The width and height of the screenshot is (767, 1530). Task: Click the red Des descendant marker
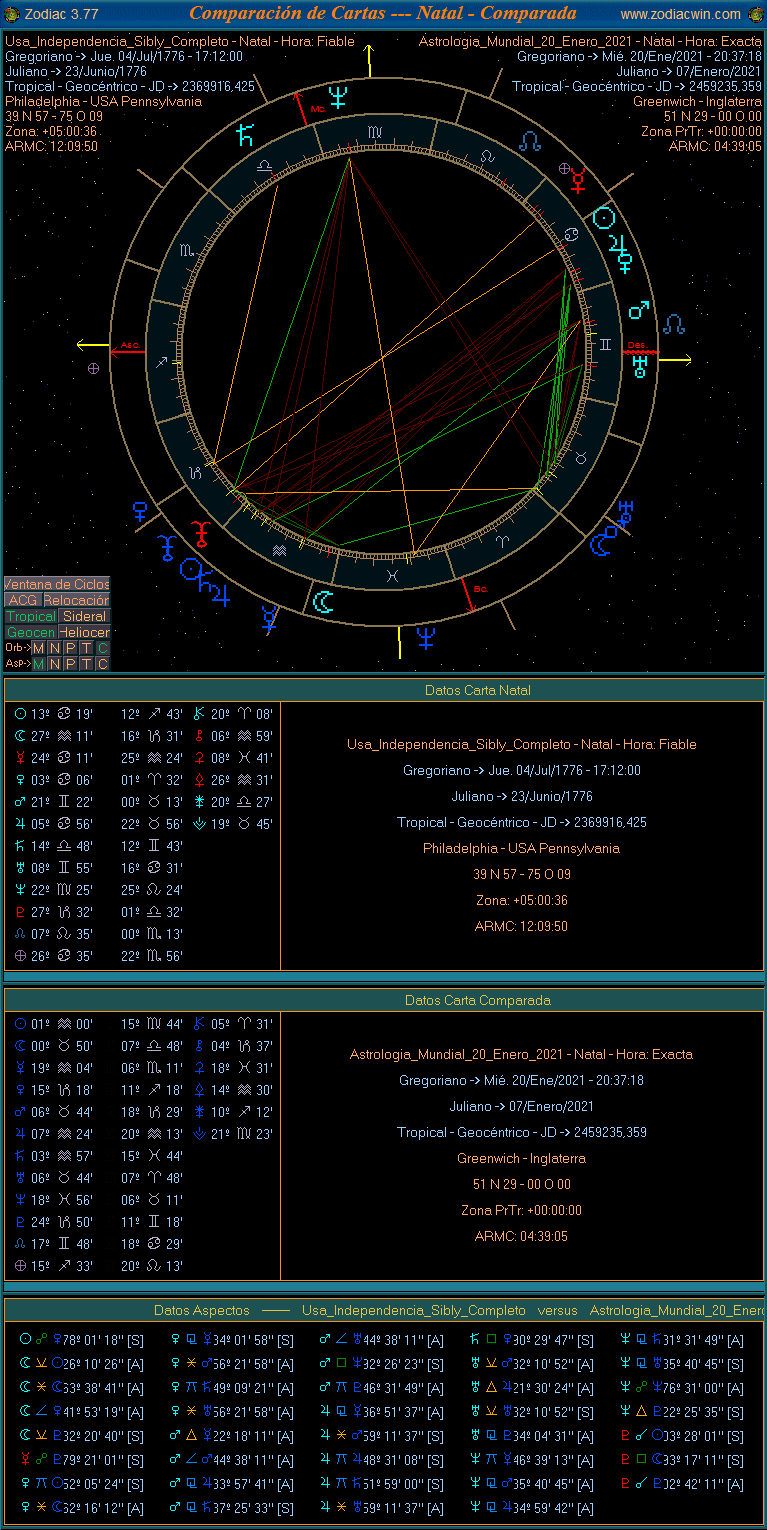click(636, 345)
